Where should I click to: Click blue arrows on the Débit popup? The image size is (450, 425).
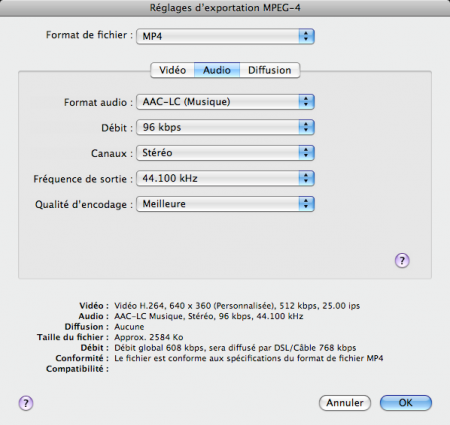pyautogui.click(x=306, y=127)
